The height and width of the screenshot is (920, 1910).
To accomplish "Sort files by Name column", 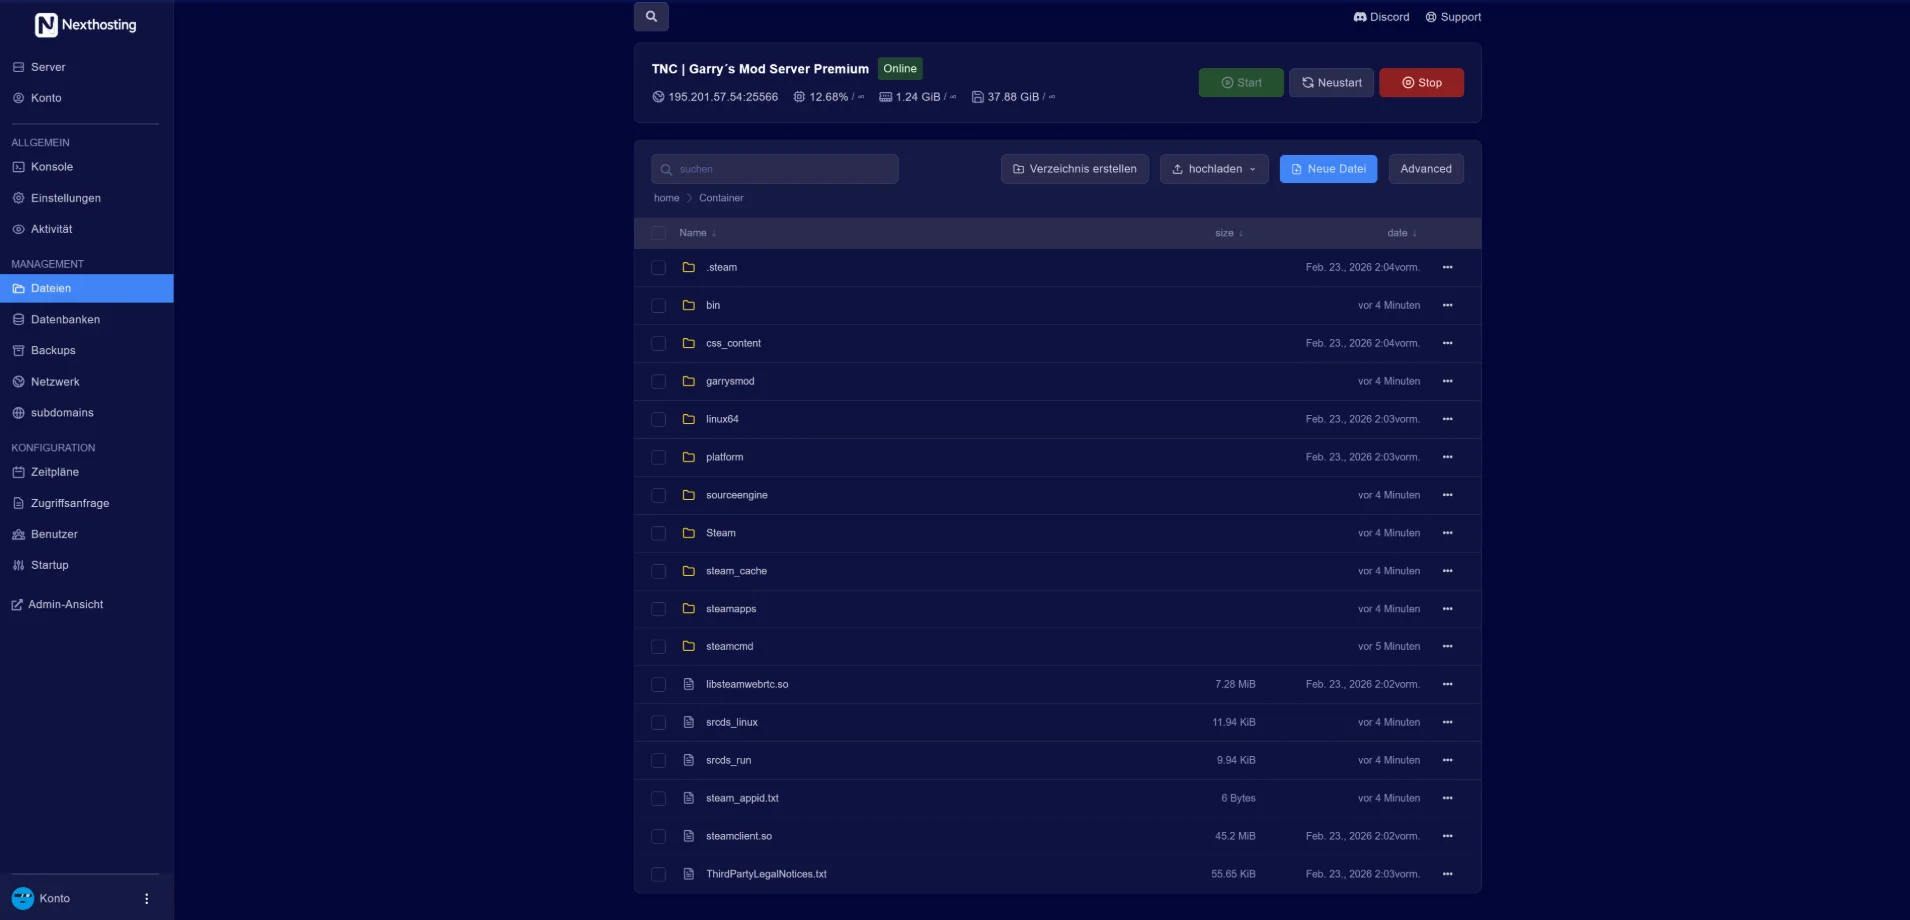I will click(x=697, y=233).
